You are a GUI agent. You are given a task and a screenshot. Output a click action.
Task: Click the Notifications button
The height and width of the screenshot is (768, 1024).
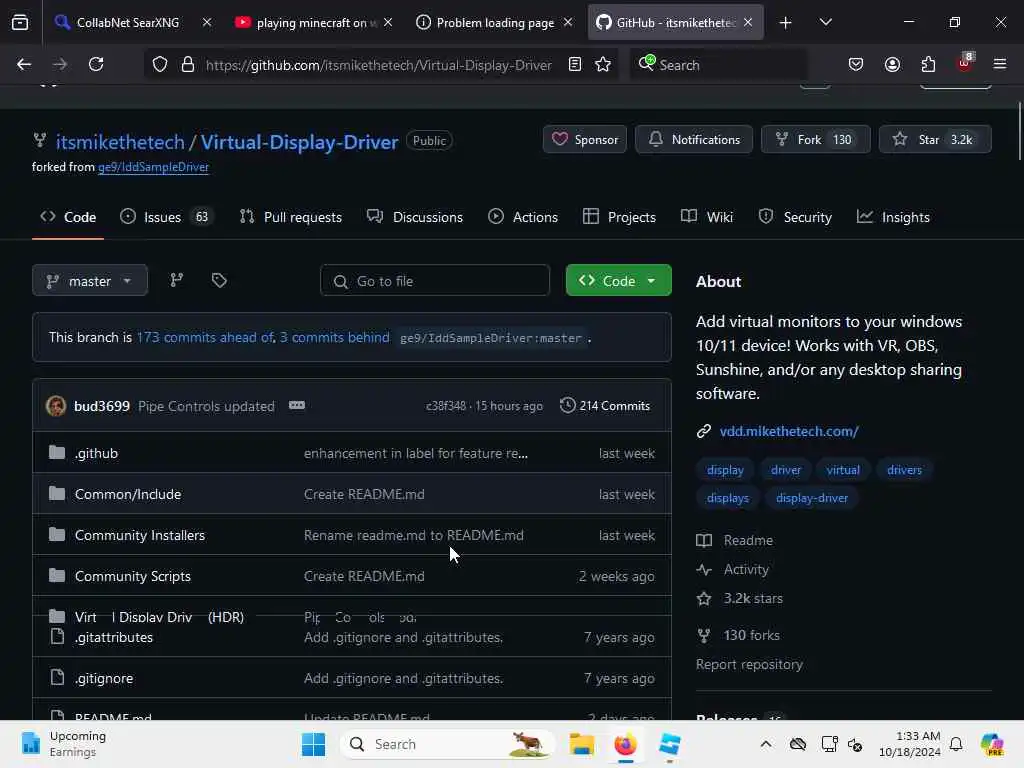[x=694, y=139]
